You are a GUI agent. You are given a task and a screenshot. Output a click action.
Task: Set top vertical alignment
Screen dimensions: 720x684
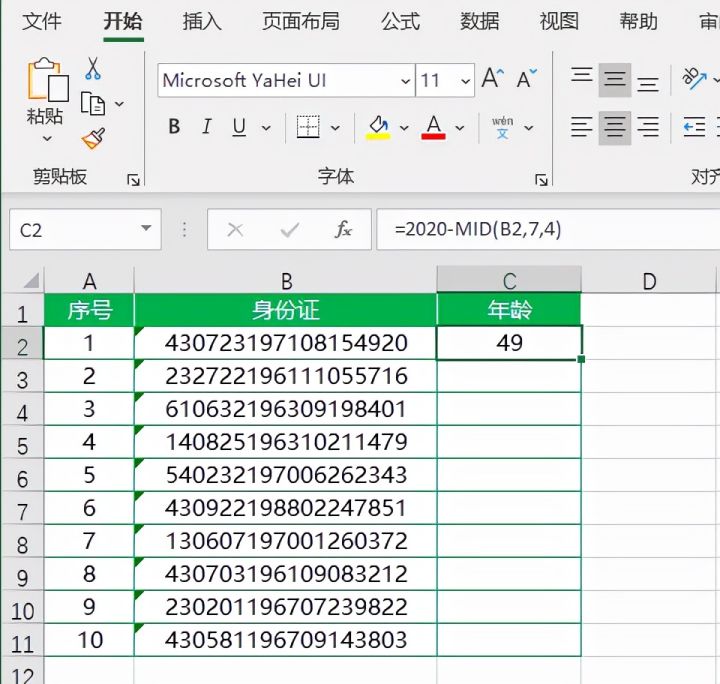[x=581, y=76]
